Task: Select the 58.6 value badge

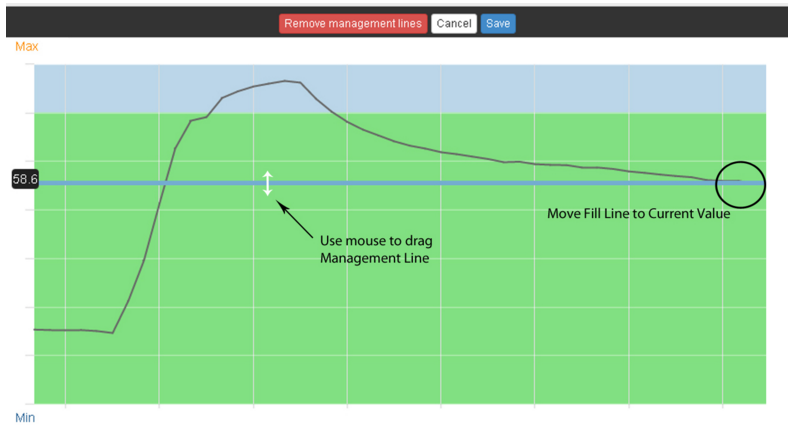Action: pos(24,180)
